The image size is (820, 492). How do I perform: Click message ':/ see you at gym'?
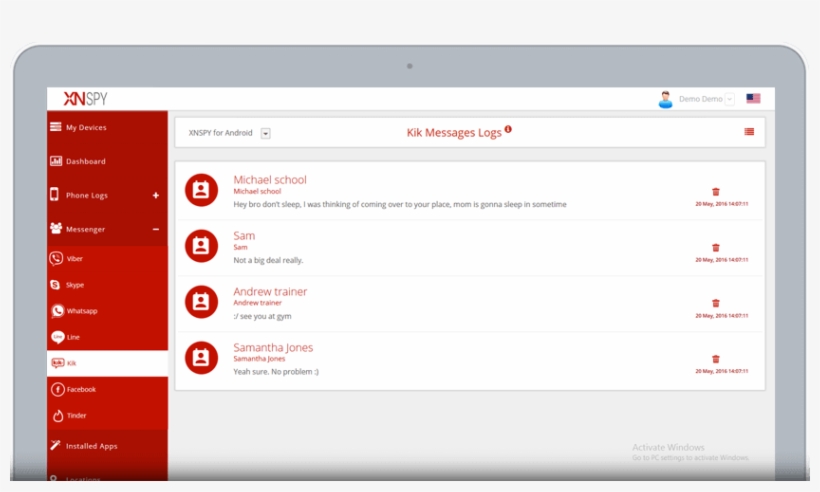point(263,316)
